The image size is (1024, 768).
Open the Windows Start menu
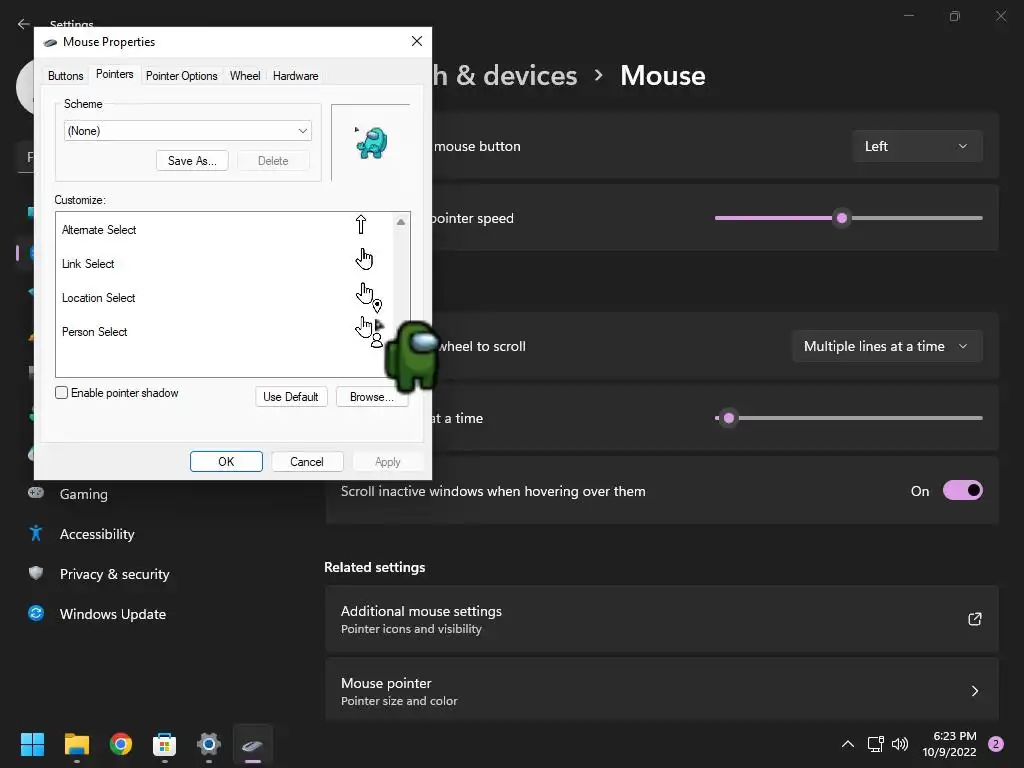(32, 744)
